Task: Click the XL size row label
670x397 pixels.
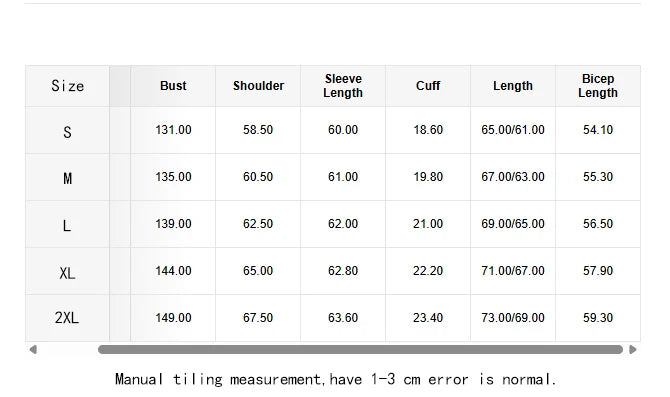Action: tap(68, 273)
